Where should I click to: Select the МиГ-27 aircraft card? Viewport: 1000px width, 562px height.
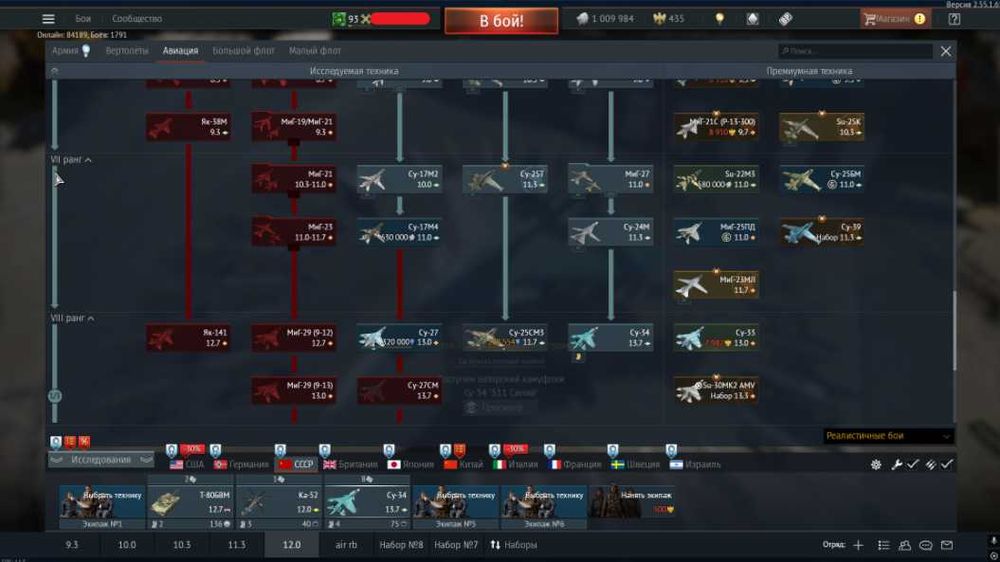pyautogui.click(x=610, y=179)
